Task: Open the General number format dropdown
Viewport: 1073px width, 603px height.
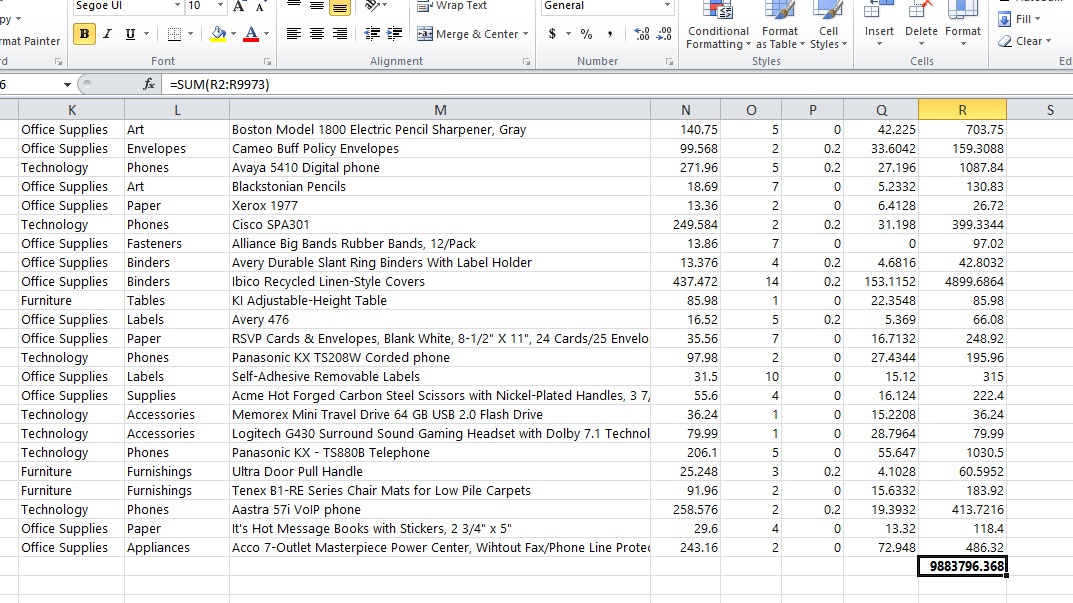Action: [x=667, y=5]
